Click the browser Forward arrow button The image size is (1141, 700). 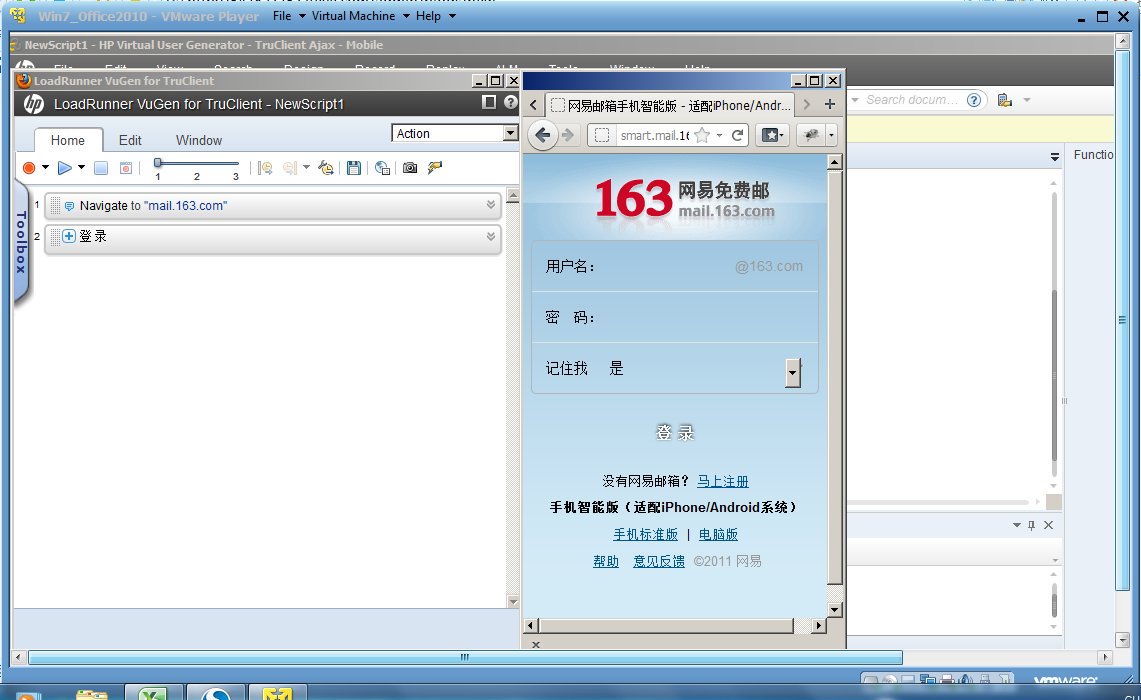click(568, 135)
